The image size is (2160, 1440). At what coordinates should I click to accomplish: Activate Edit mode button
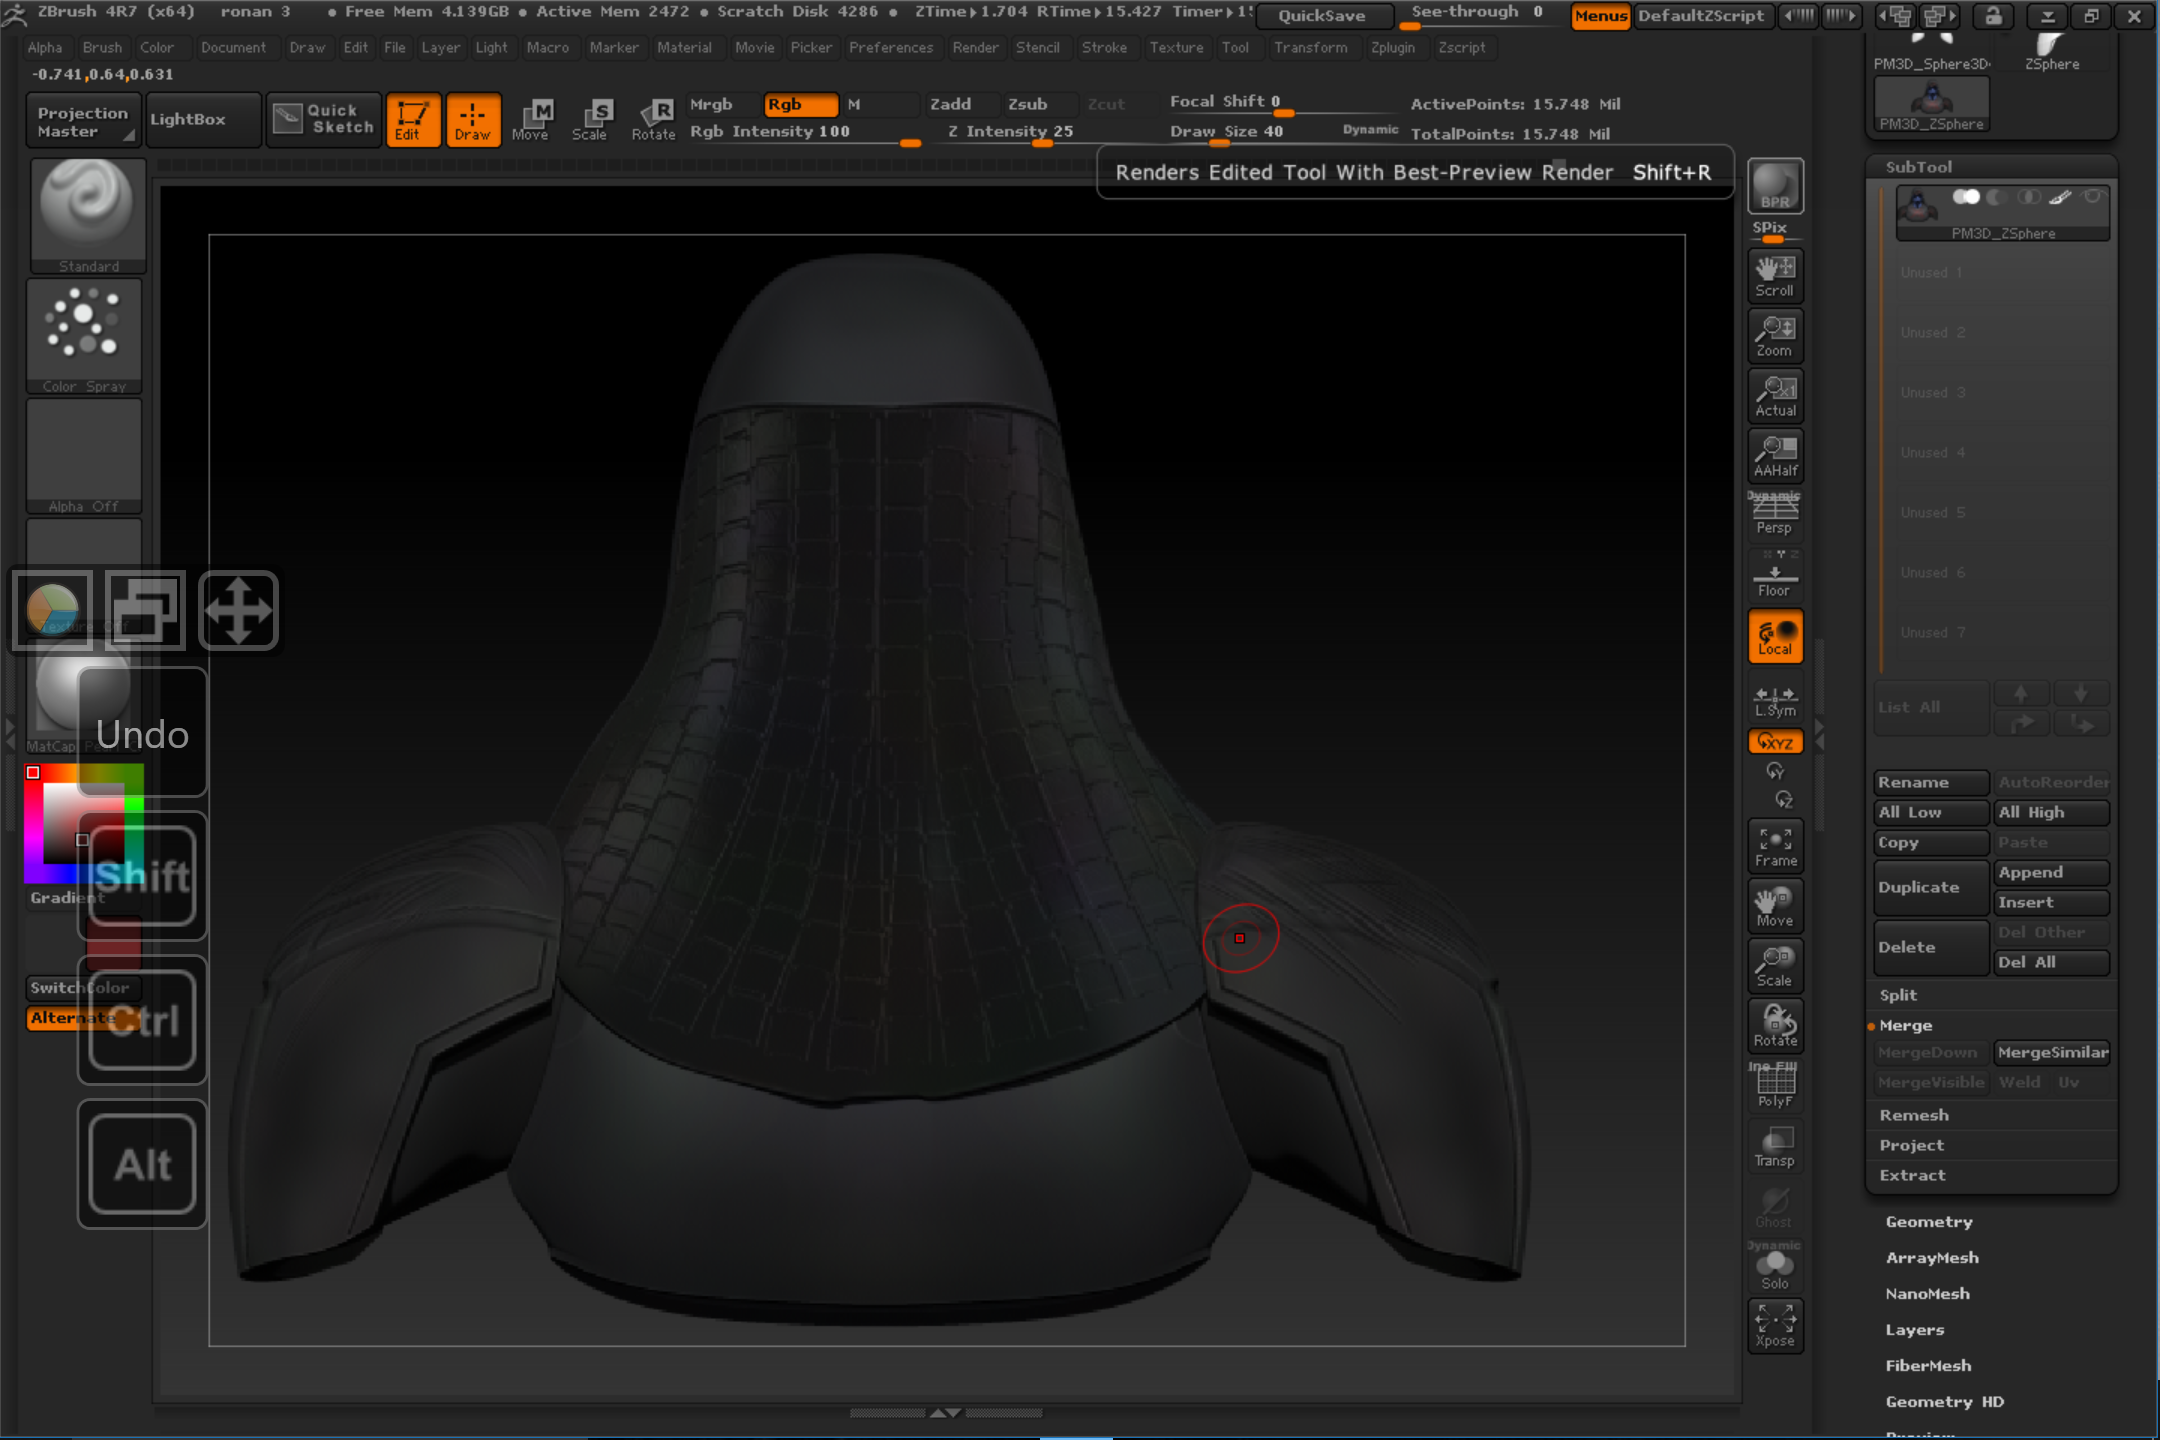click(413, 120)
